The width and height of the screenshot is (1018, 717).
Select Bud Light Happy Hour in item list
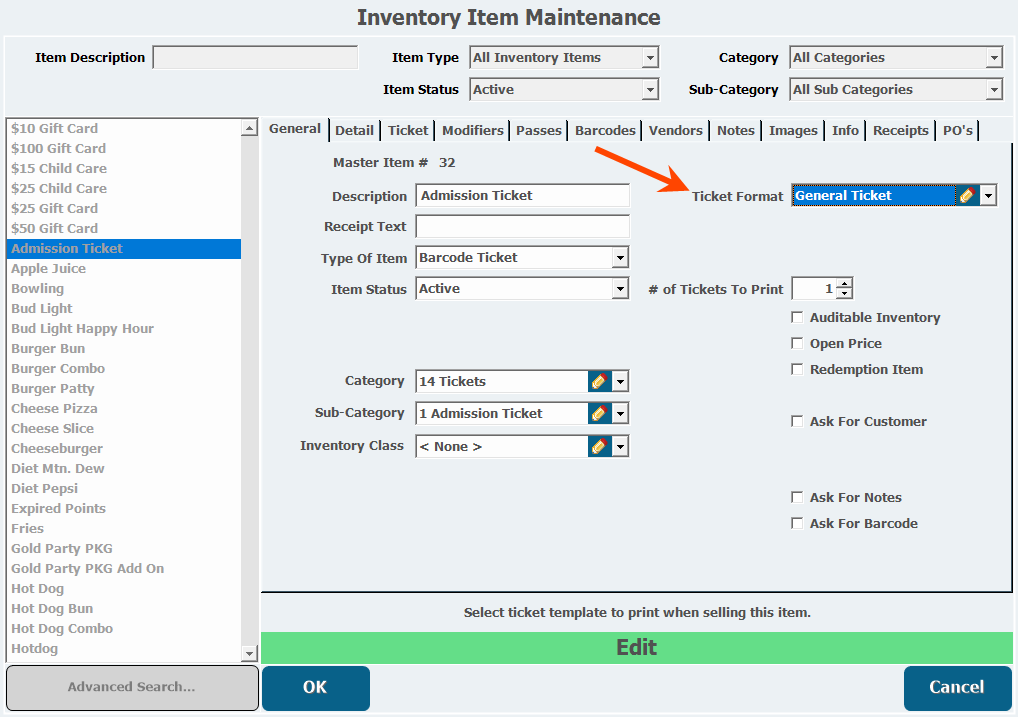(82, 328)
